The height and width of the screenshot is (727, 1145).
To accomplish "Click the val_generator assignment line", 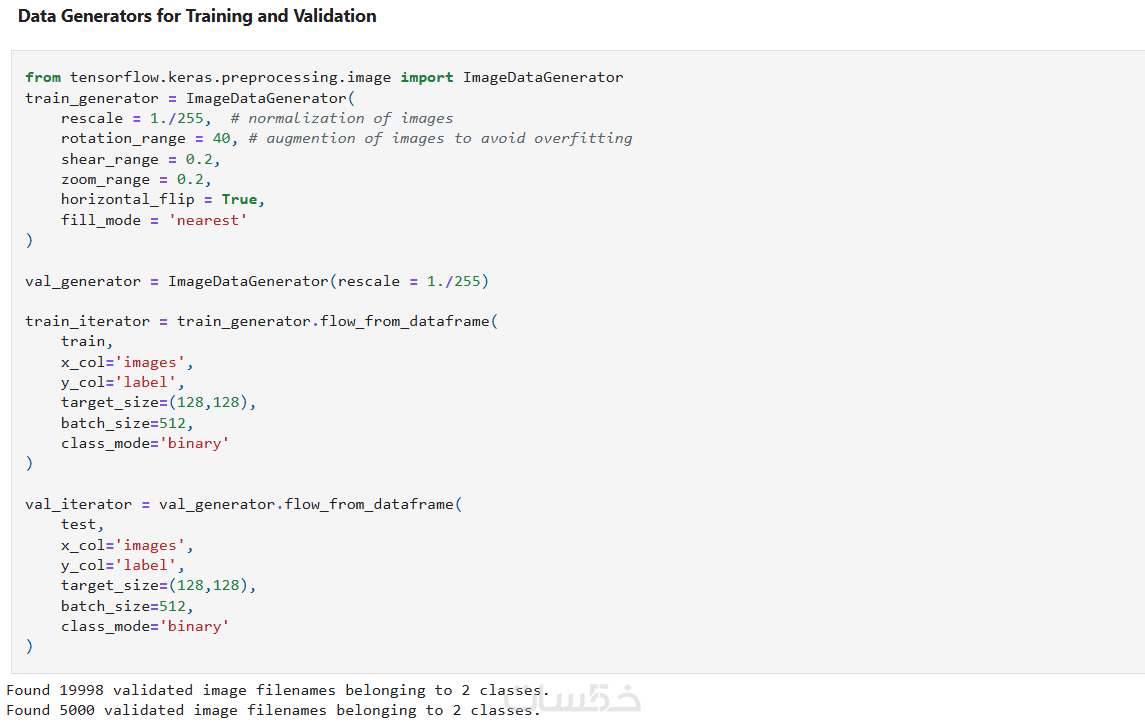I will tap(257, 281).
